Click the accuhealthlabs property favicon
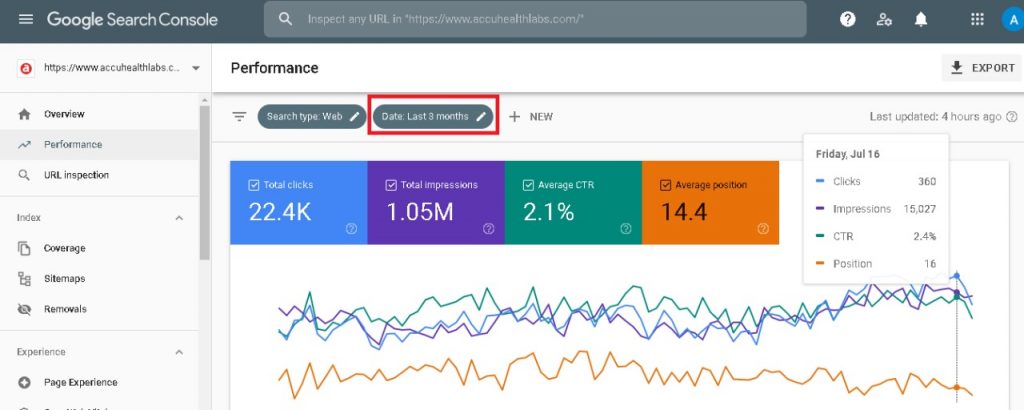 [x=26, y=67]
